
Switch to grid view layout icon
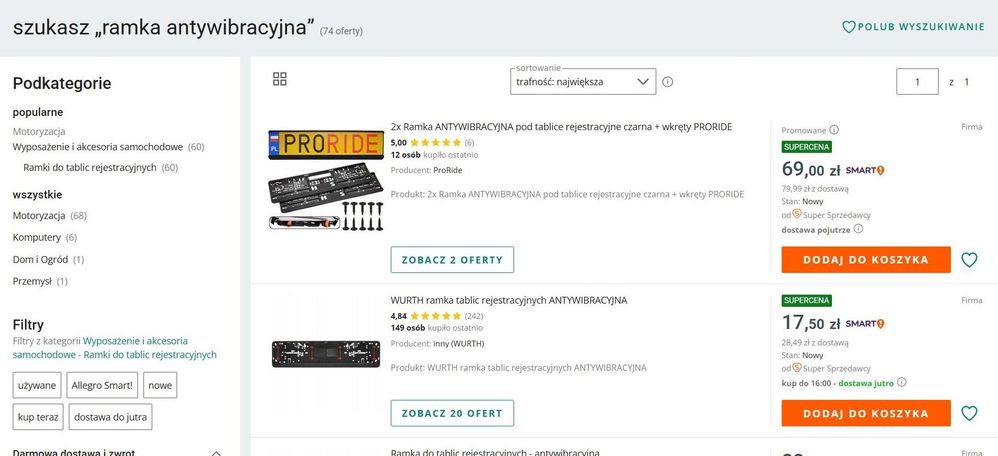tap(280, 79)
